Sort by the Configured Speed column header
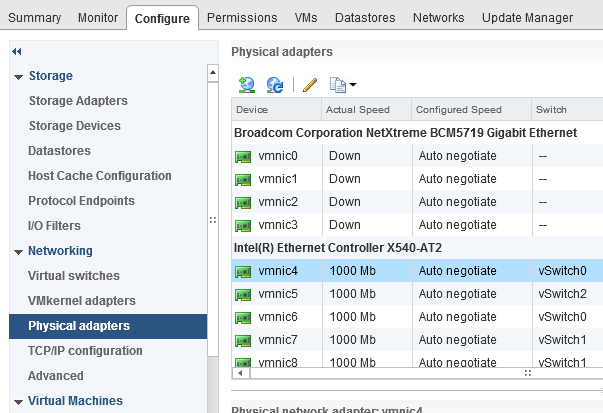This screenshot has height=413, width=603. [x=471, y=110]
